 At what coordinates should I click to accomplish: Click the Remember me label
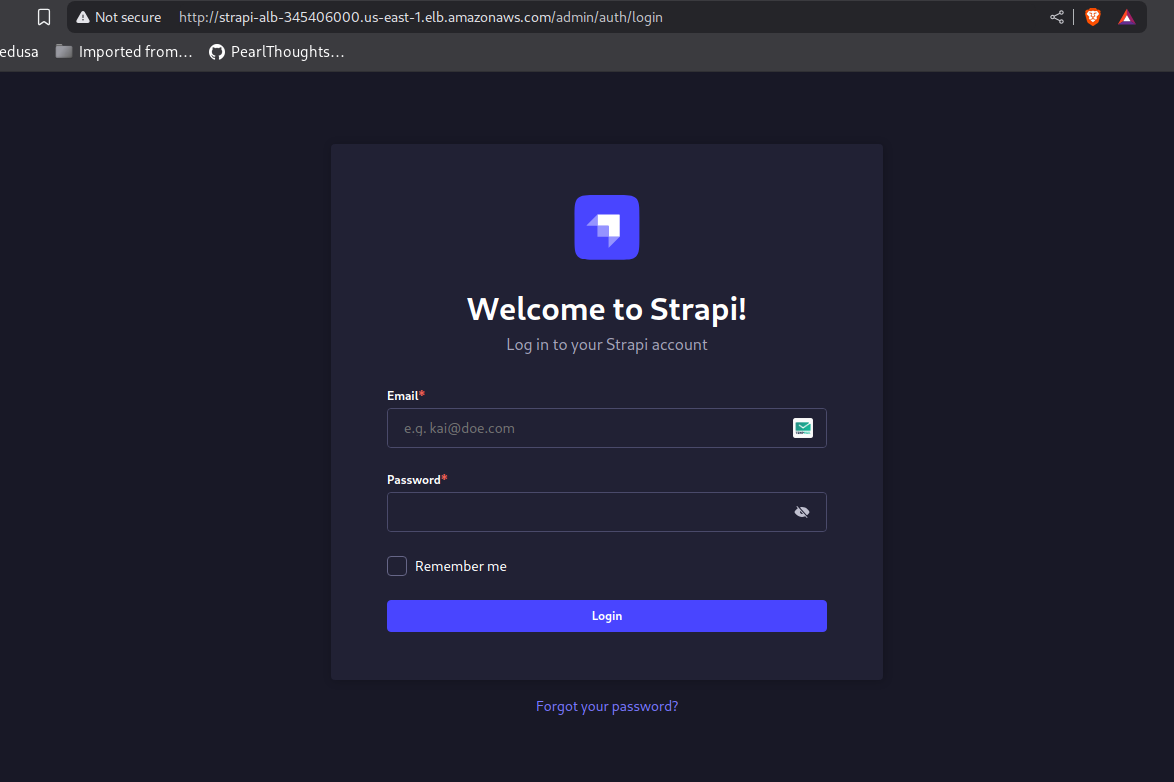click(x=460, y=566)
